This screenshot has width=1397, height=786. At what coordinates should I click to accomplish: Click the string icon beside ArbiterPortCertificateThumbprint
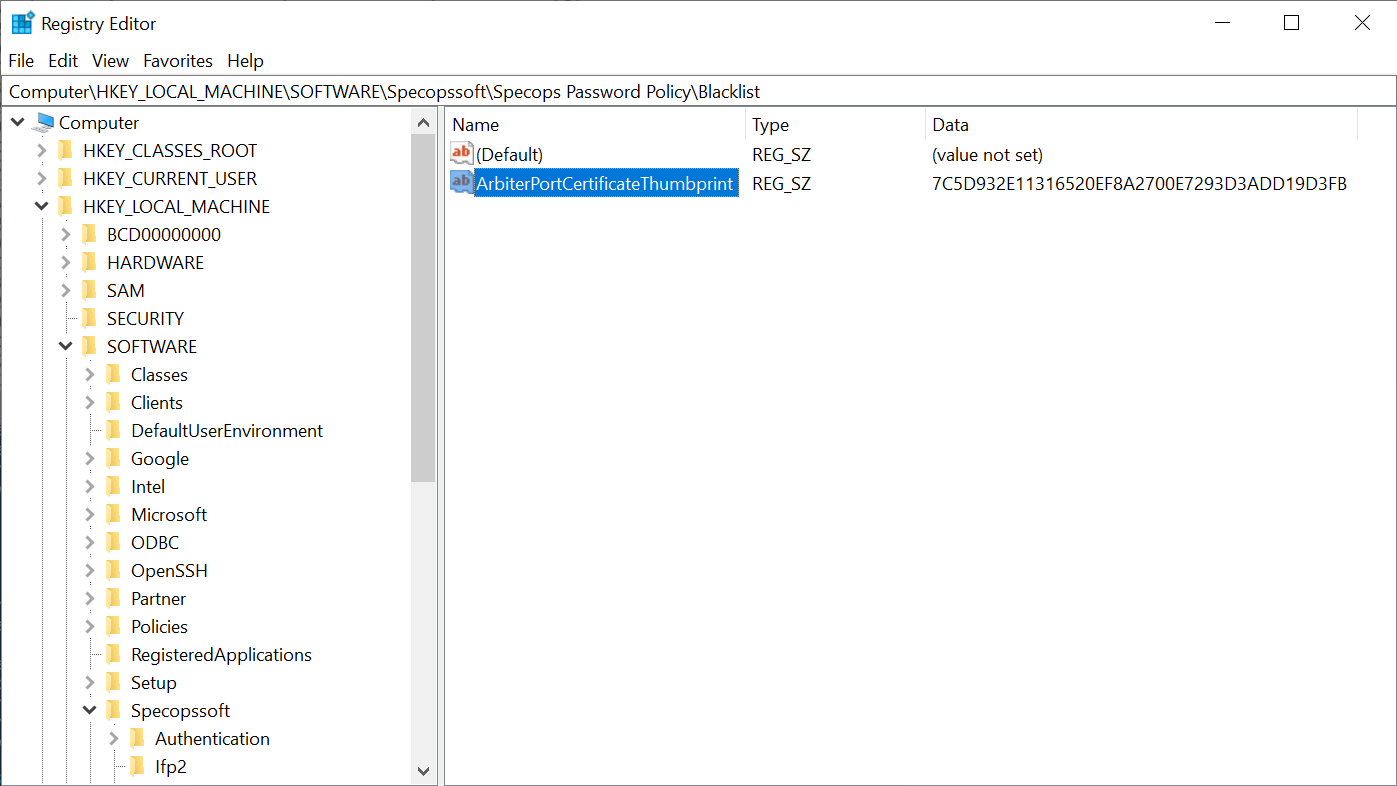pos(462,183)
